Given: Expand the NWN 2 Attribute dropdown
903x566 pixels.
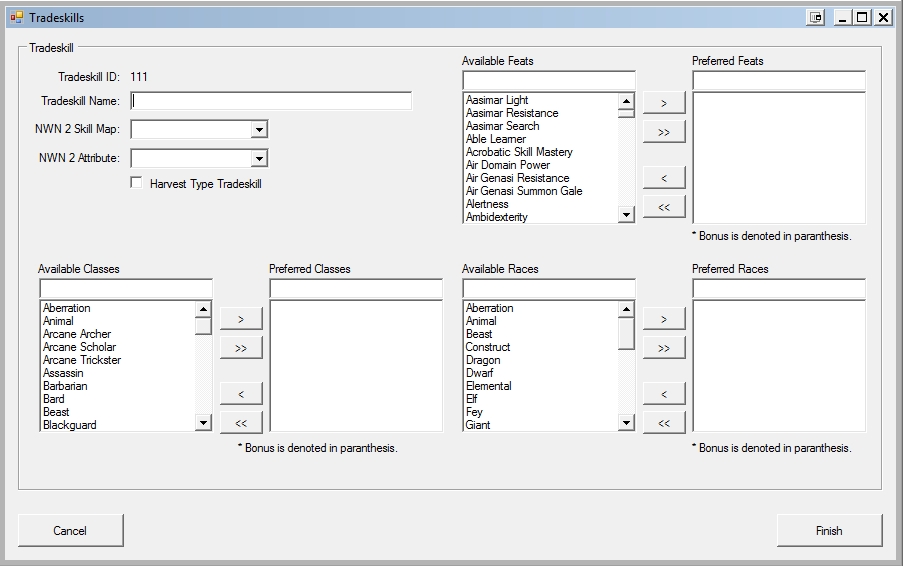Looking at the screenshot, I should tap(259, 159).
